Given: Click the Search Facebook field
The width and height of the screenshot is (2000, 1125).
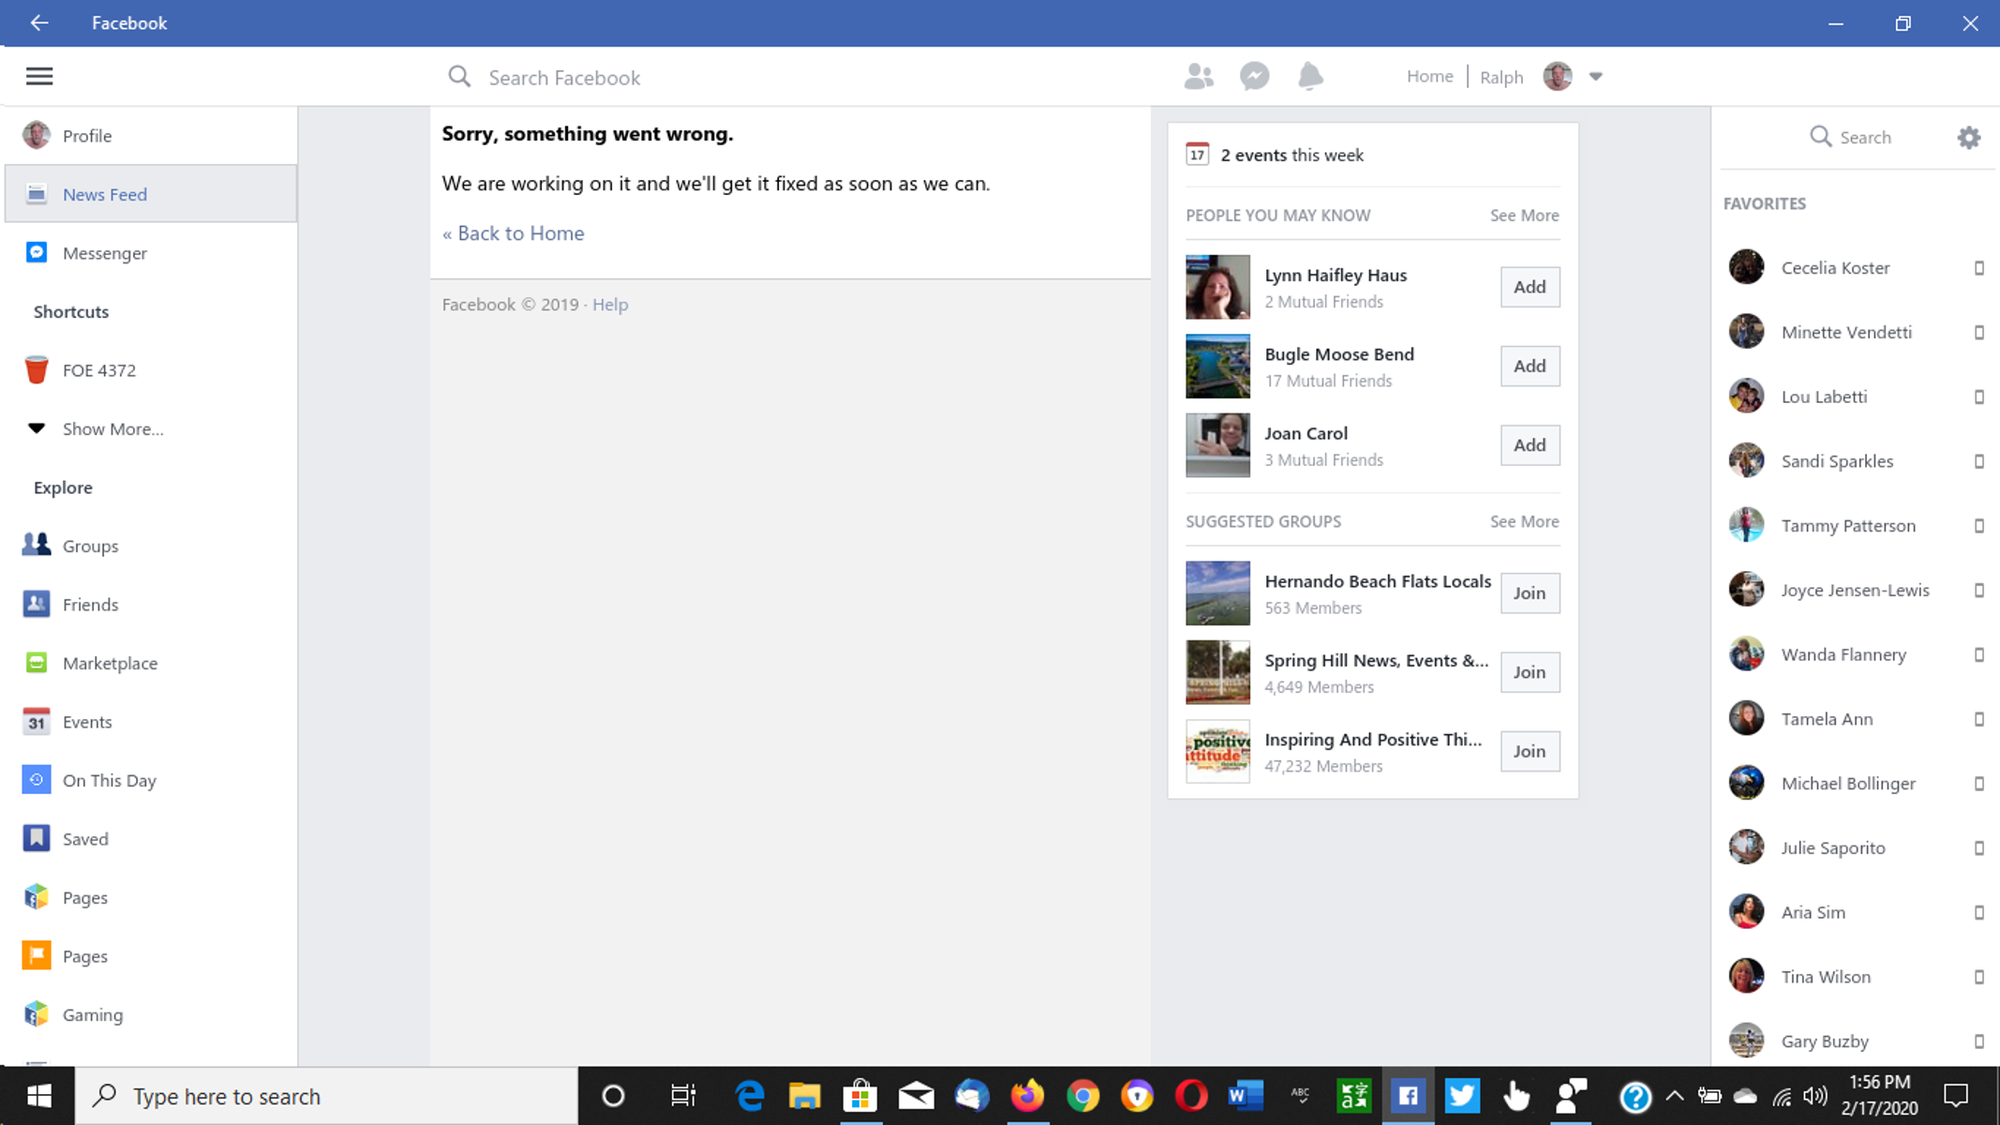Looking at the screenshot, I should coord(564,78).
